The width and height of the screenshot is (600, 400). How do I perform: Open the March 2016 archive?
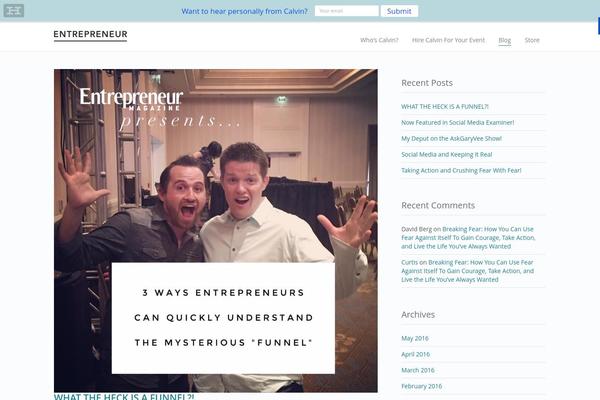tap(418, 370)
